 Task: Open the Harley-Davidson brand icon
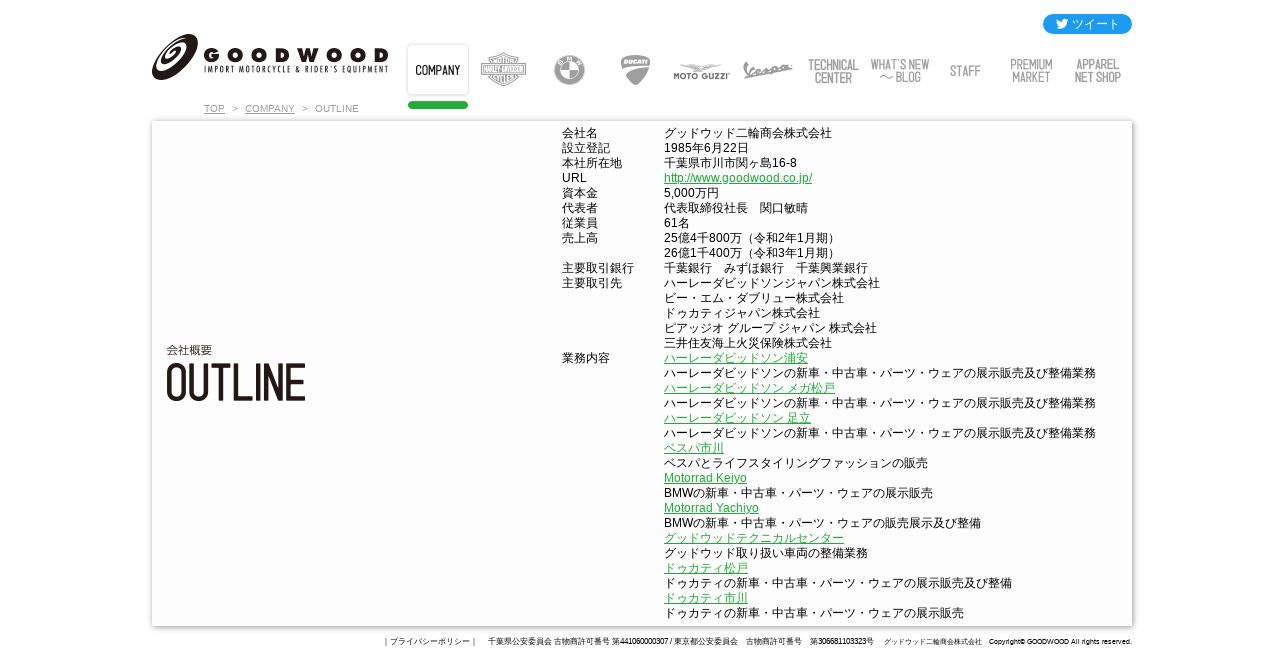coord(503,69)
